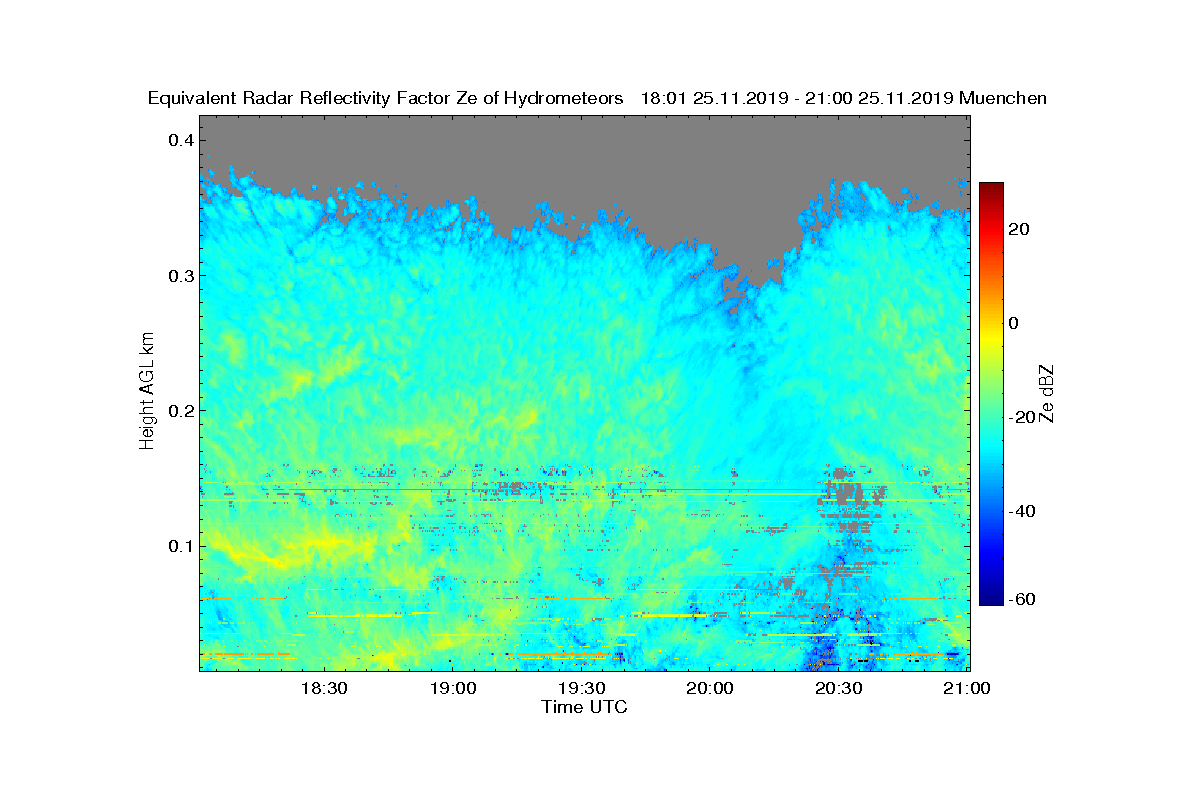Click the date range "18:01 25.11.2019 - 21:00 25.11.2019"
1200x800 pixels.
pos(797,98)
